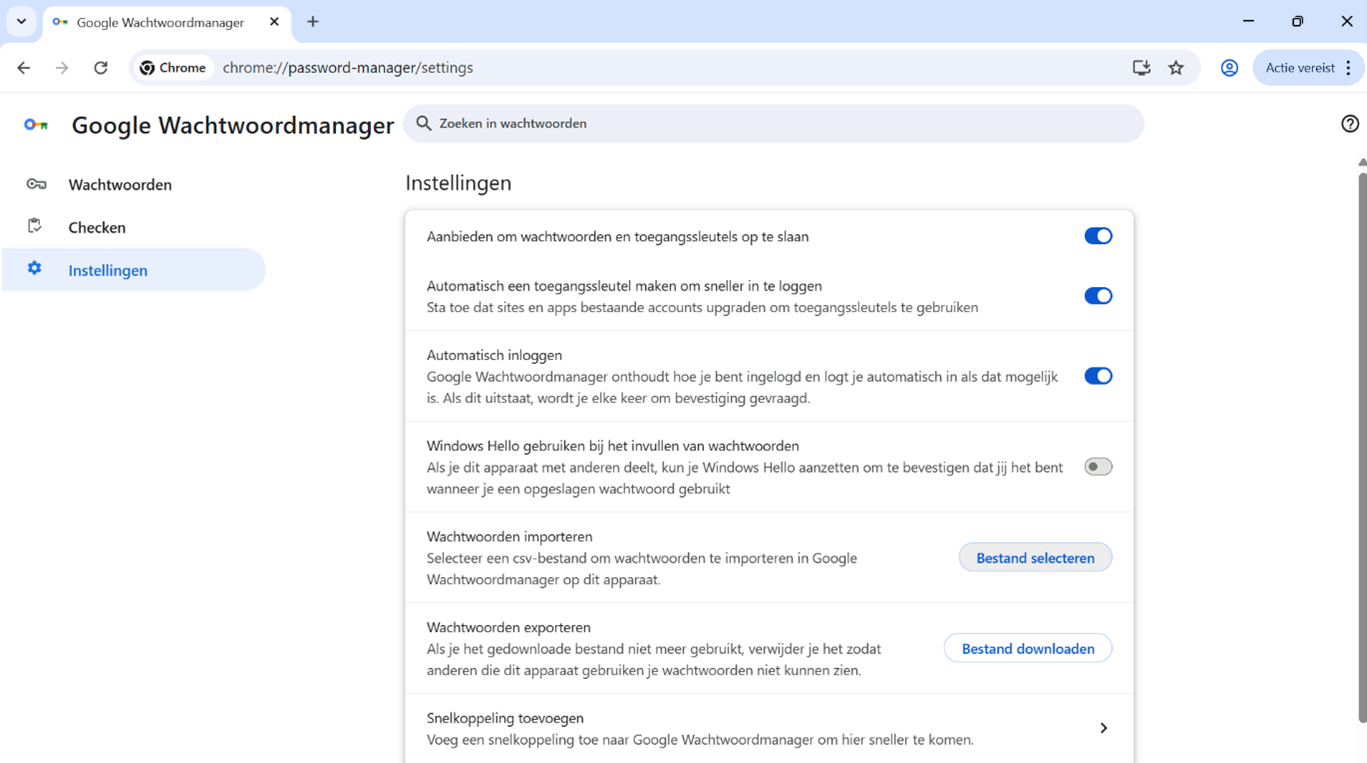1367x763 pixels.
Task: Select the Checken checkup icon in sidebar
Action: (x=34, y=227)
